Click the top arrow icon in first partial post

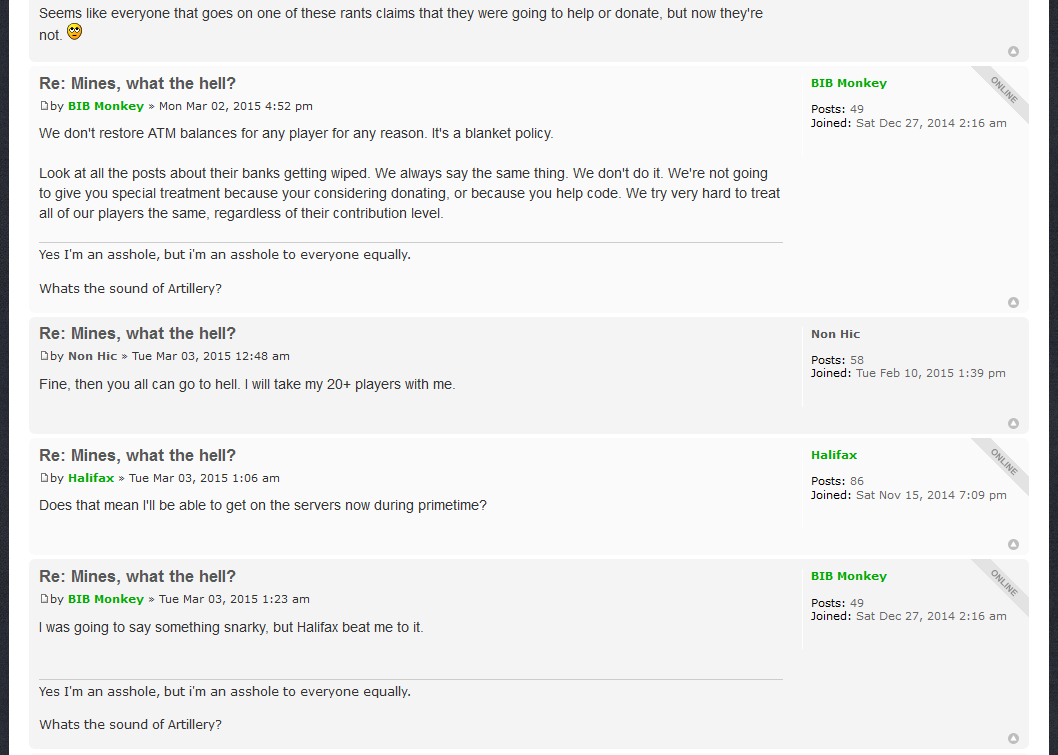coord(1013,52)
